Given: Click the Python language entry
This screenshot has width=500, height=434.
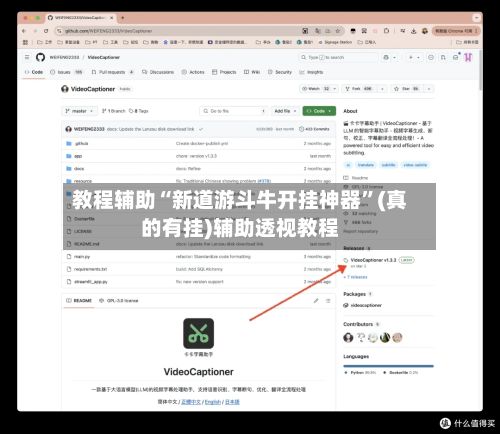Looking at the screenshot, I should coord(360,373).
